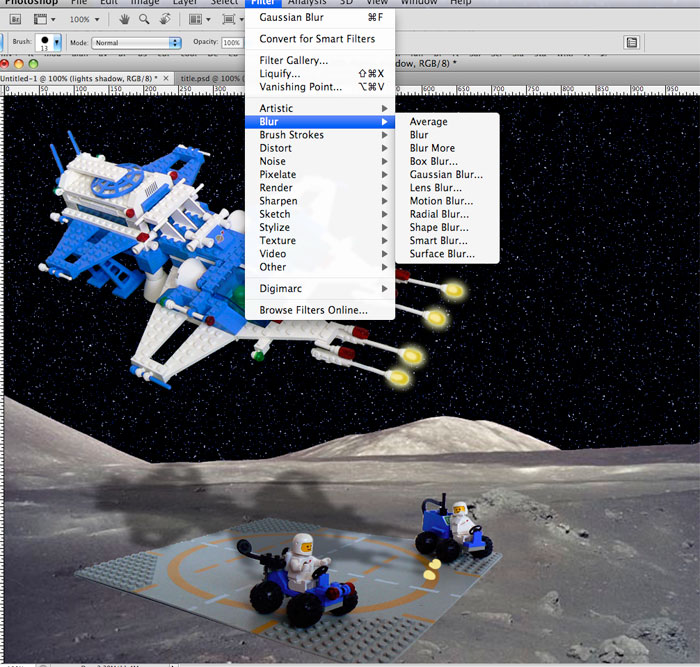
Task: Open the Lens Blur... dialog
Action: click(x=447, y=188)
